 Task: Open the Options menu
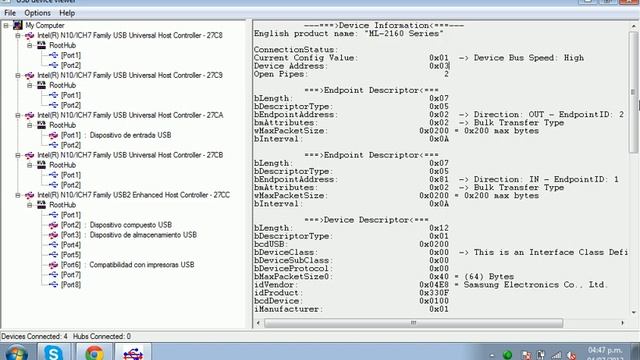pyautogui.click(x=37, y=13)
